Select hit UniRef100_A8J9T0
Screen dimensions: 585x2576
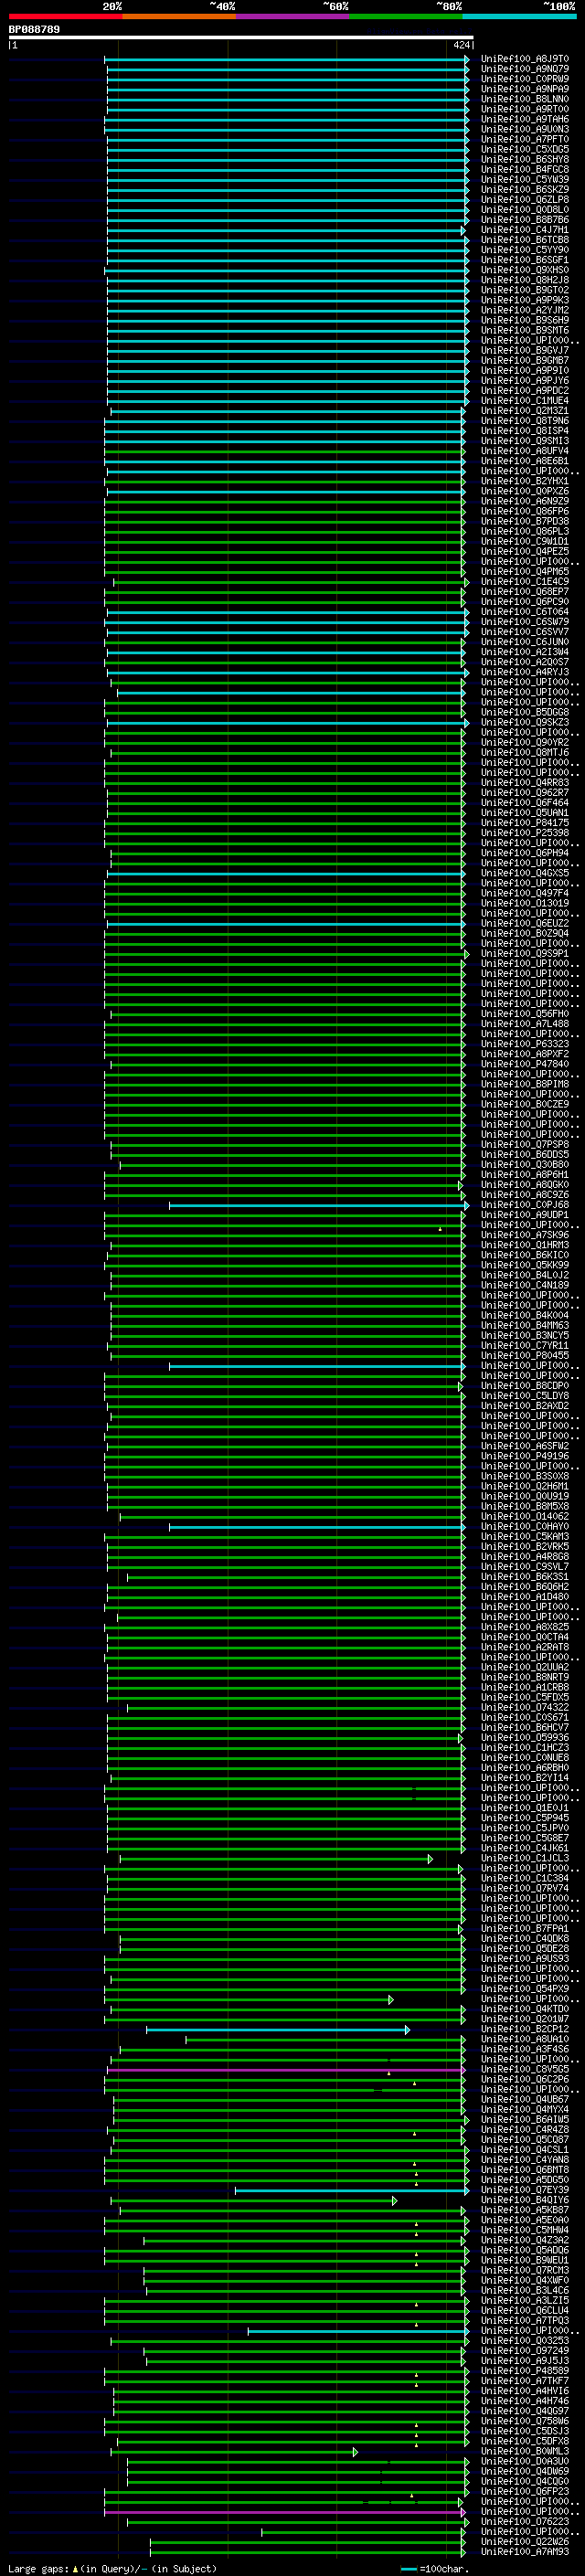point(525,59)
